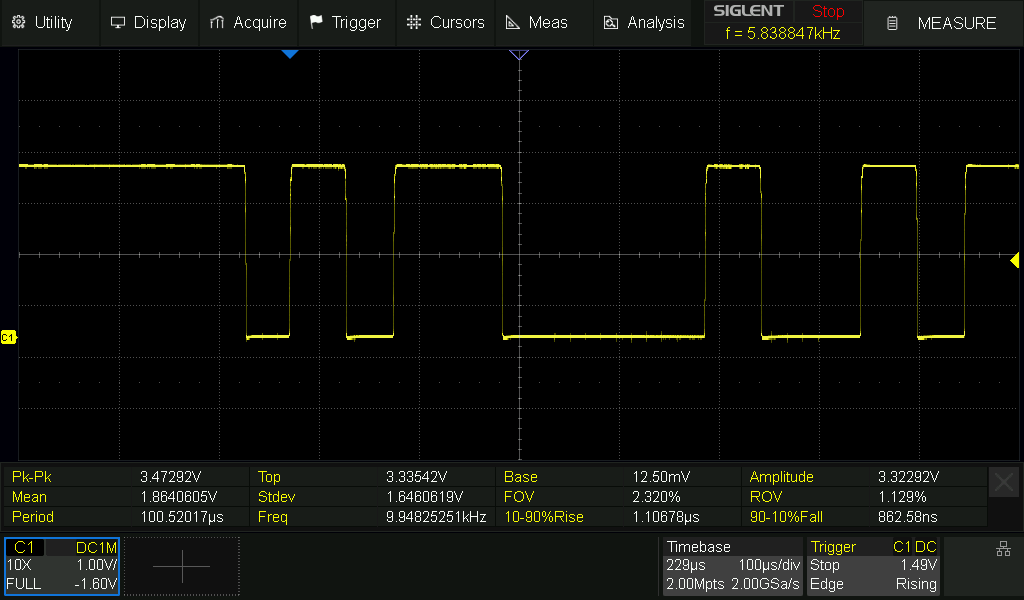
Task: Click the 1.00V/ vertical scale value
Action: click(x=97, y=565)
